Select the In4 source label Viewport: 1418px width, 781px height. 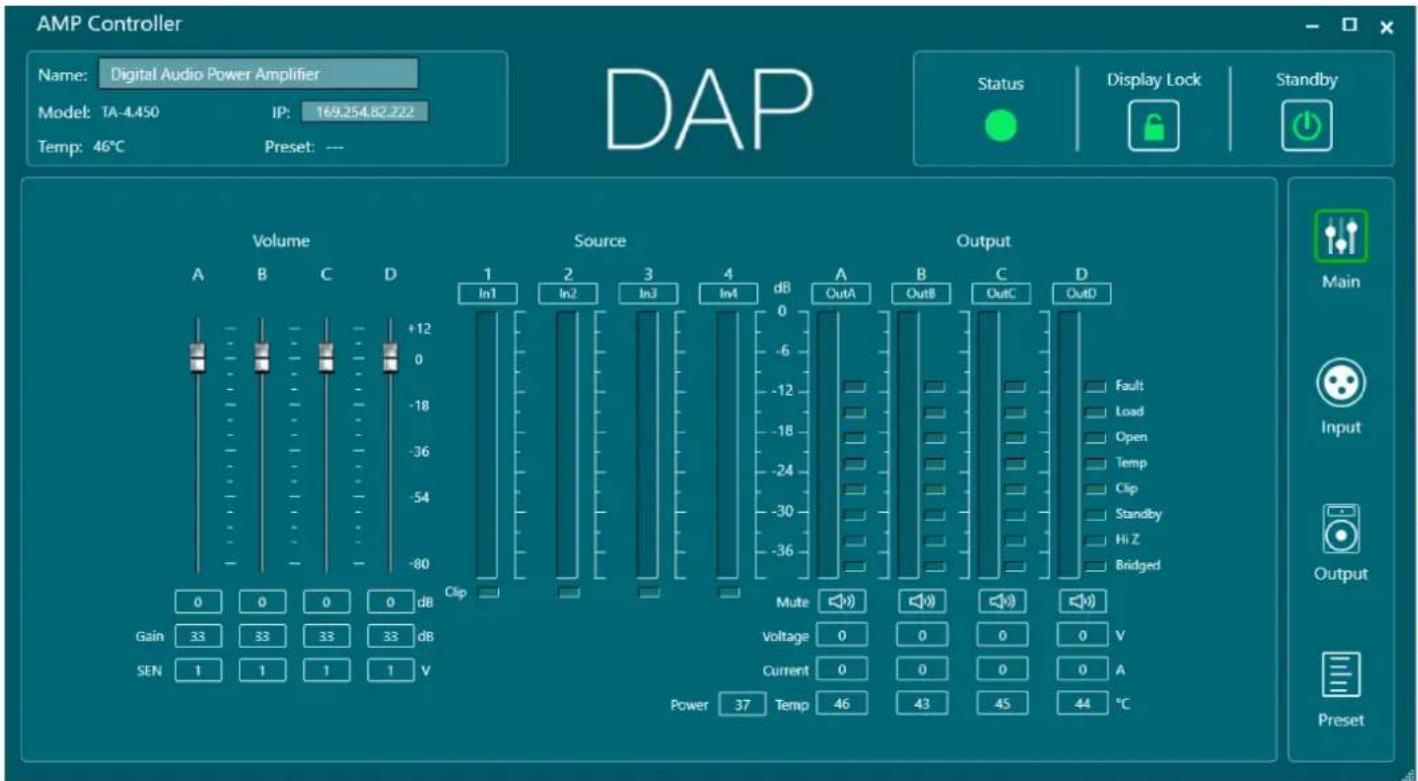point(728,293)
